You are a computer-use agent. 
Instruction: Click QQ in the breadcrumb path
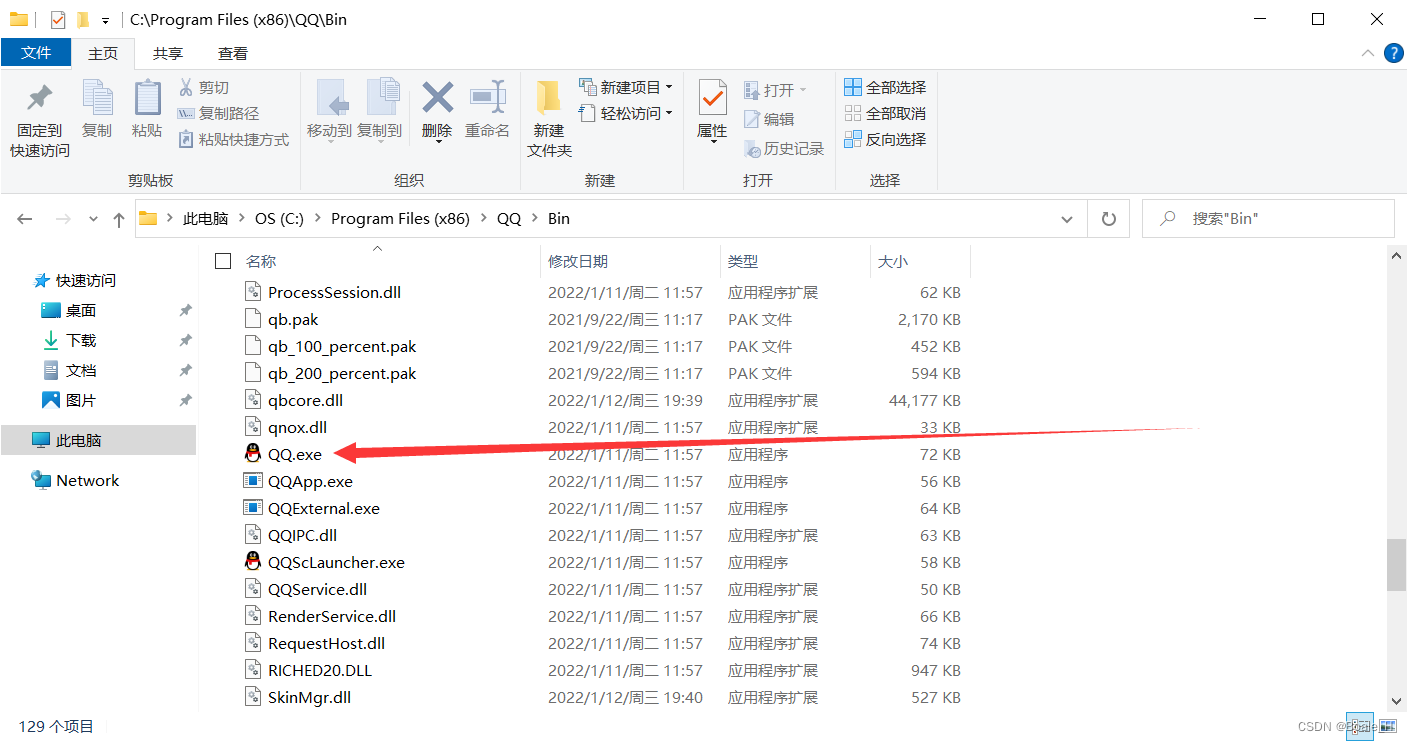pyautogui.click(x=509, y=218)
